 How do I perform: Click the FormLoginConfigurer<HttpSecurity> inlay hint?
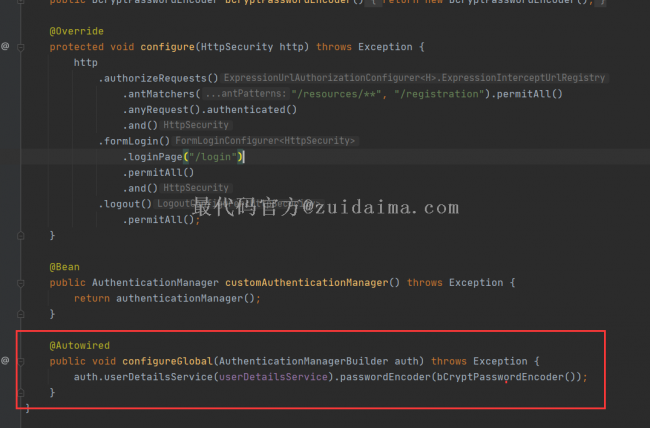[x=265, y=141]
